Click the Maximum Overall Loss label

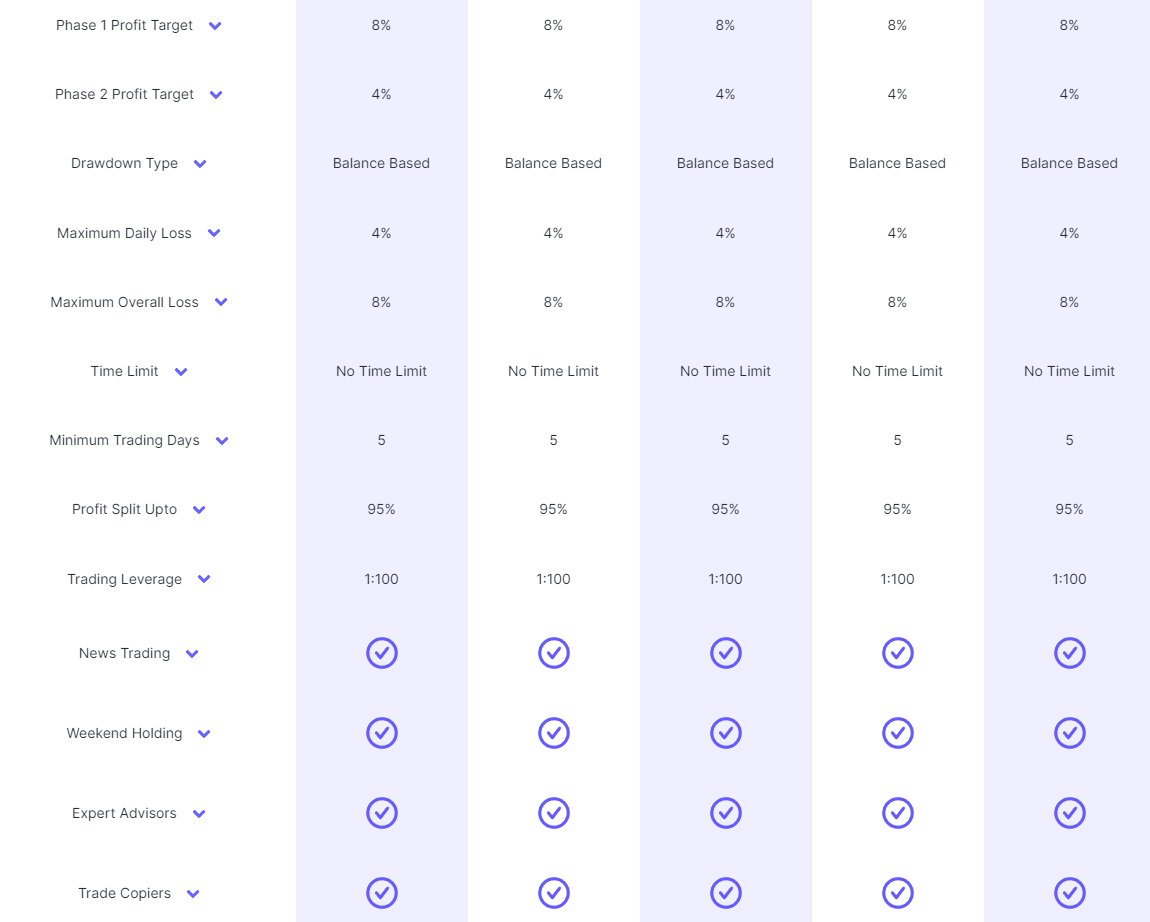click(x=124, y=302)
